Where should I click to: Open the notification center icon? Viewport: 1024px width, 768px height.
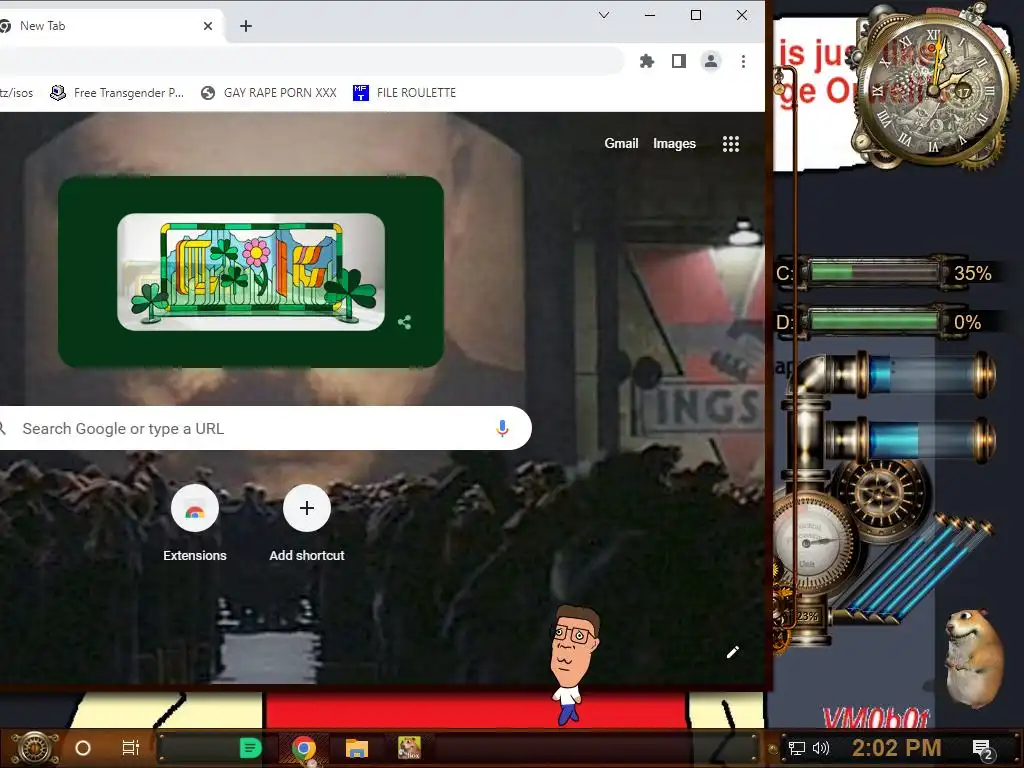pyautogui.click(x=982, y=750)
